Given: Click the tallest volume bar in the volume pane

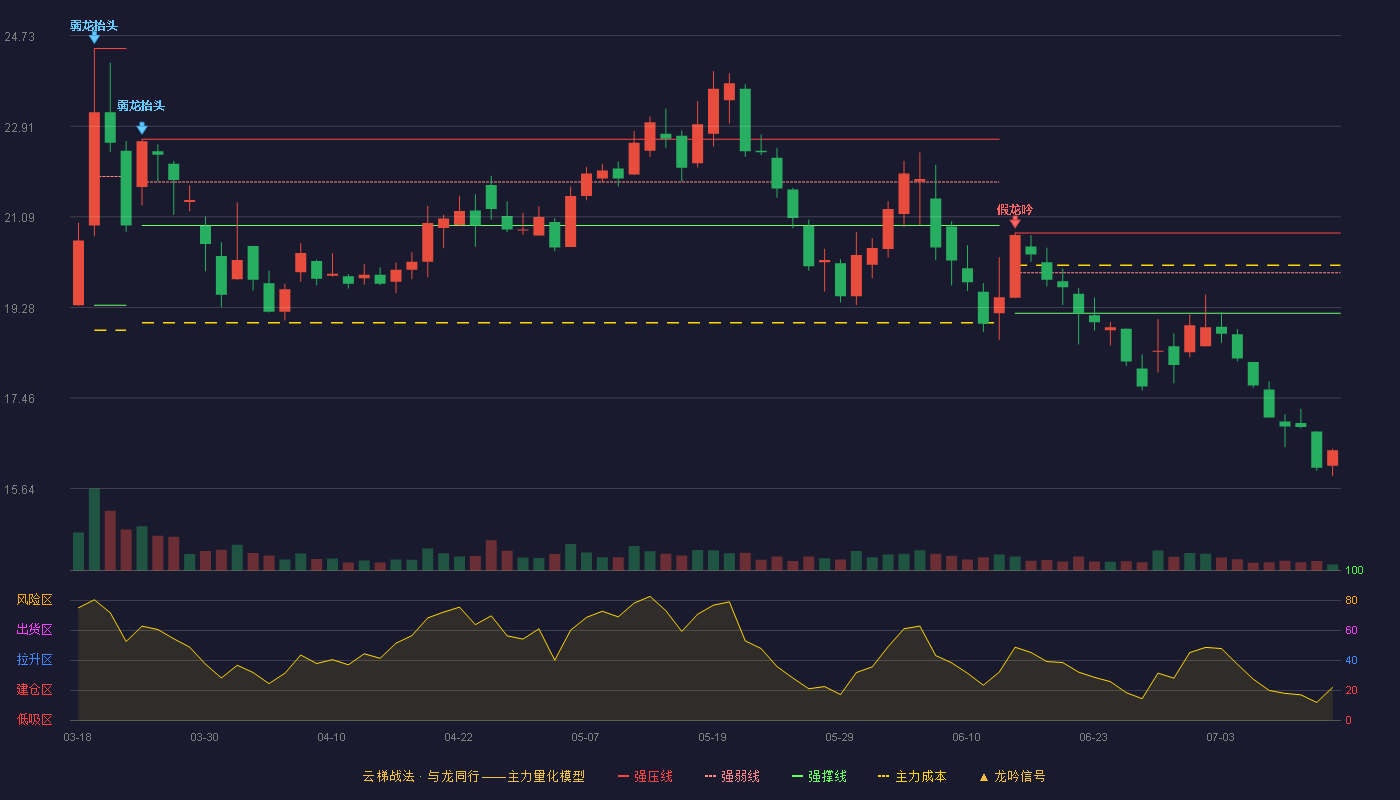Looking at the screenshot, I should coord(94,529).
